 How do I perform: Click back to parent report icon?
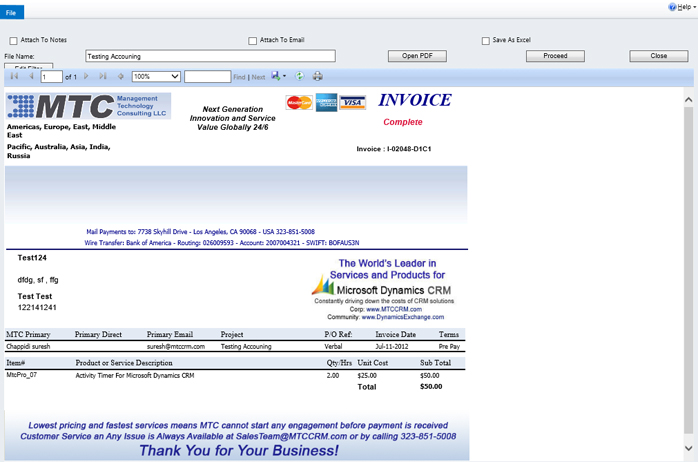click(121, 76)
